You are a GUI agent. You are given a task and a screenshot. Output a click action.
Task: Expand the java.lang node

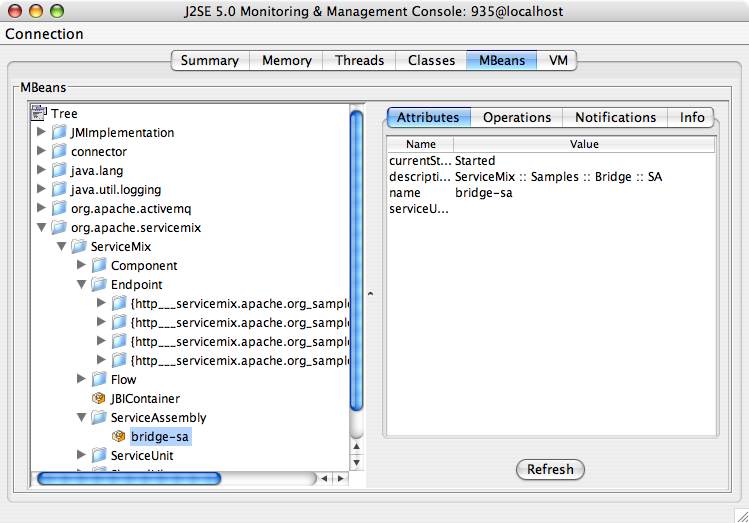click(42, 170)
